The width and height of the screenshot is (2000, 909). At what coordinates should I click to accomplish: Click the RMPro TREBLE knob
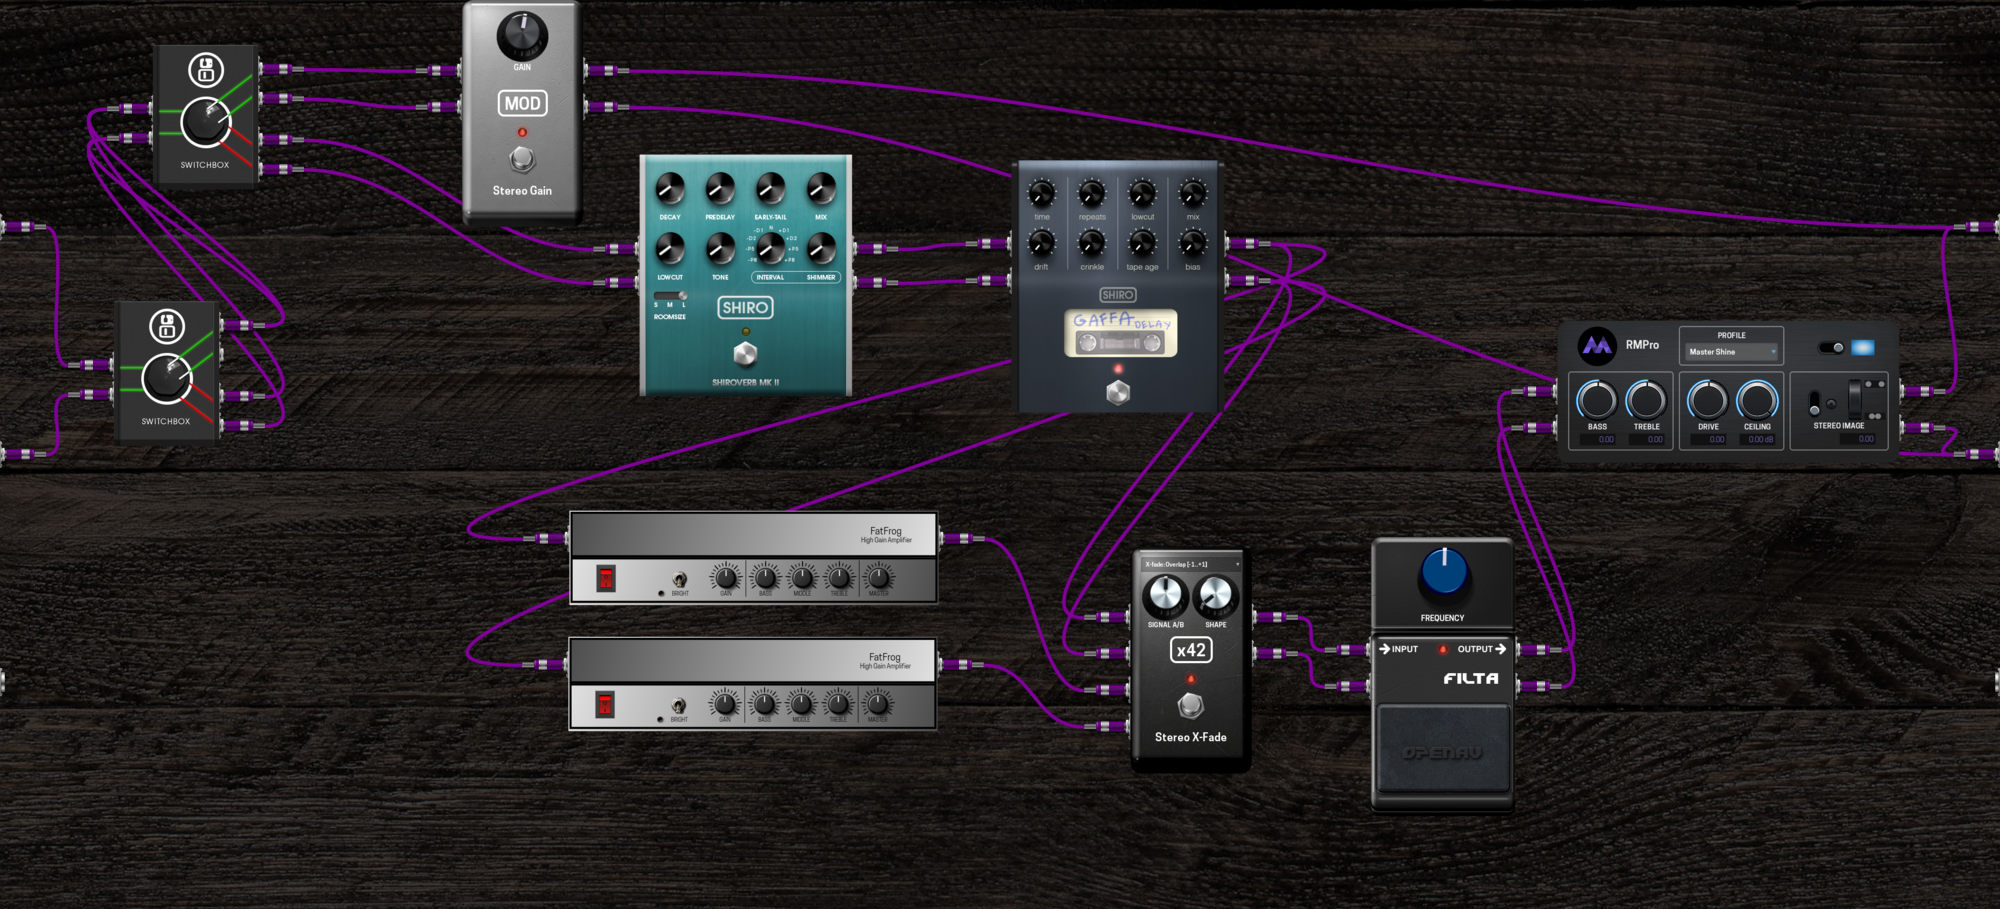point(1646,400)
